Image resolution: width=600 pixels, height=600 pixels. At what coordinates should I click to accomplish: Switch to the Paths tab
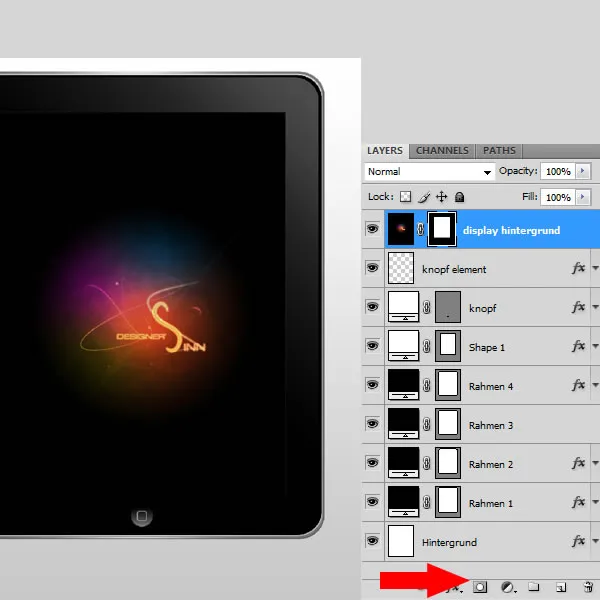coord(499,151)
